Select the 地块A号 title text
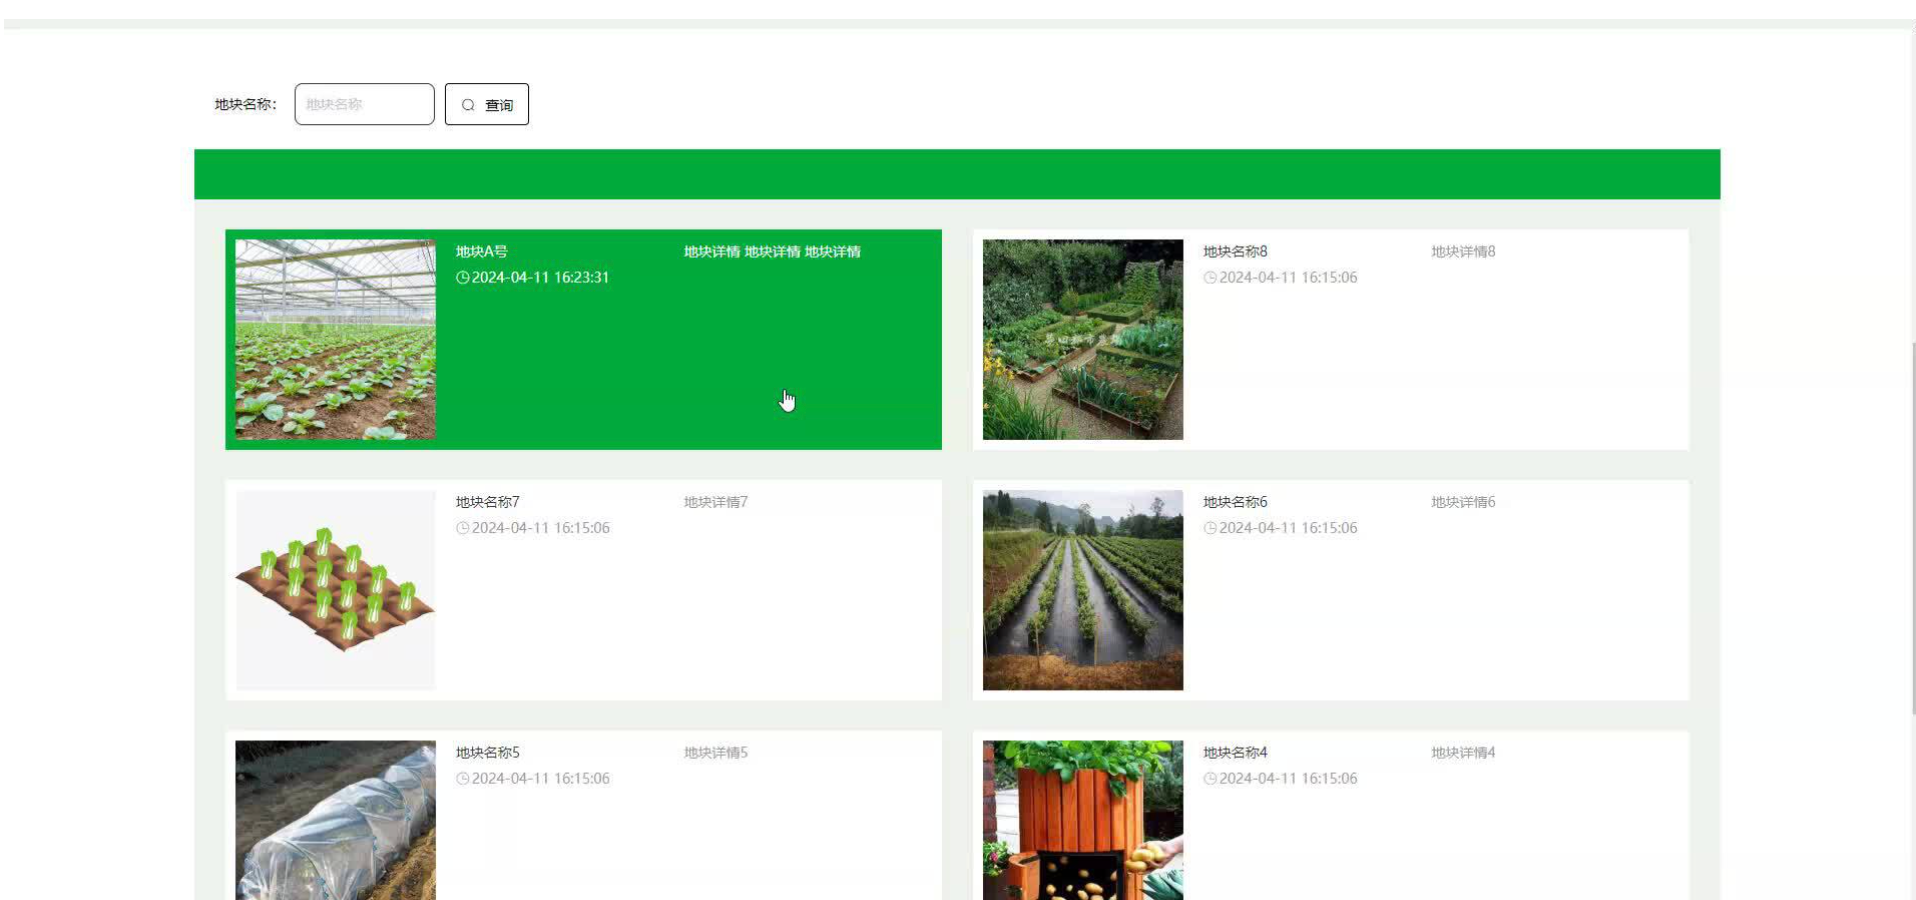The height and width of the screenshot is (900, 1916). 482,251
